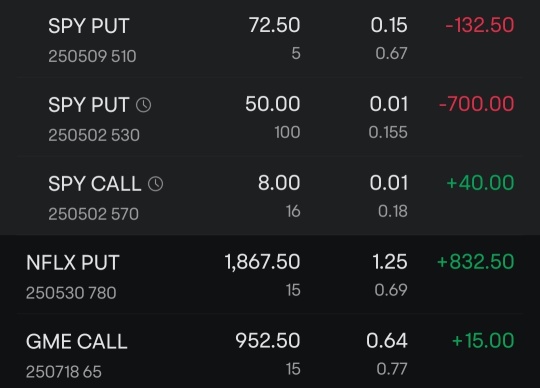Open the NFLX PUT 250530 780 position
540x388 pixels.
270,275
